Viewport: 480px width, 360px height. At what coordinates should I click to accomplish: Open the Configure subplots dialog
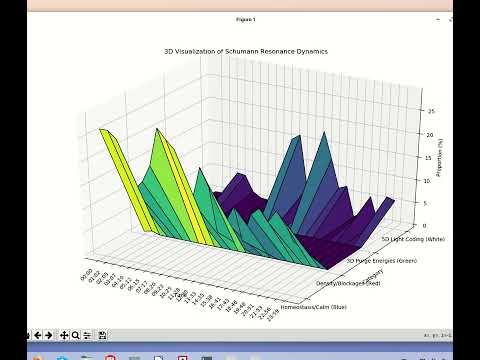[x=87, y=335]
